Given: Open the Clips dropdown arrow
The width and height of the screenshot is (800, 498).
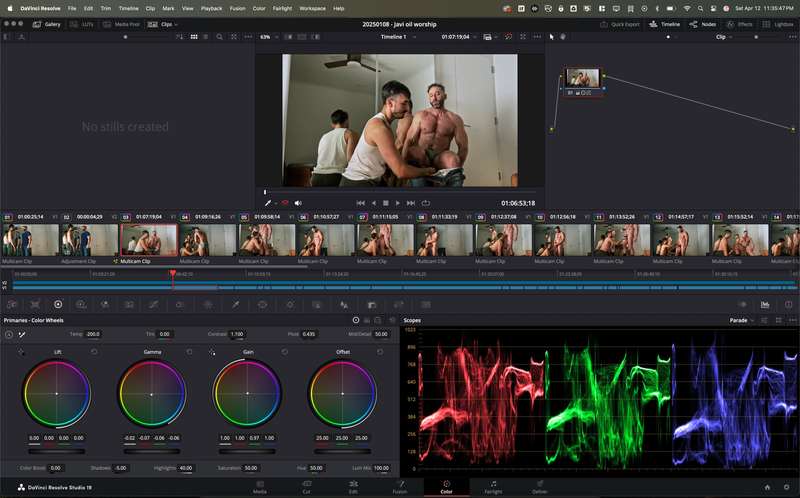Looking at the screenshot, I should pos(177,24).
